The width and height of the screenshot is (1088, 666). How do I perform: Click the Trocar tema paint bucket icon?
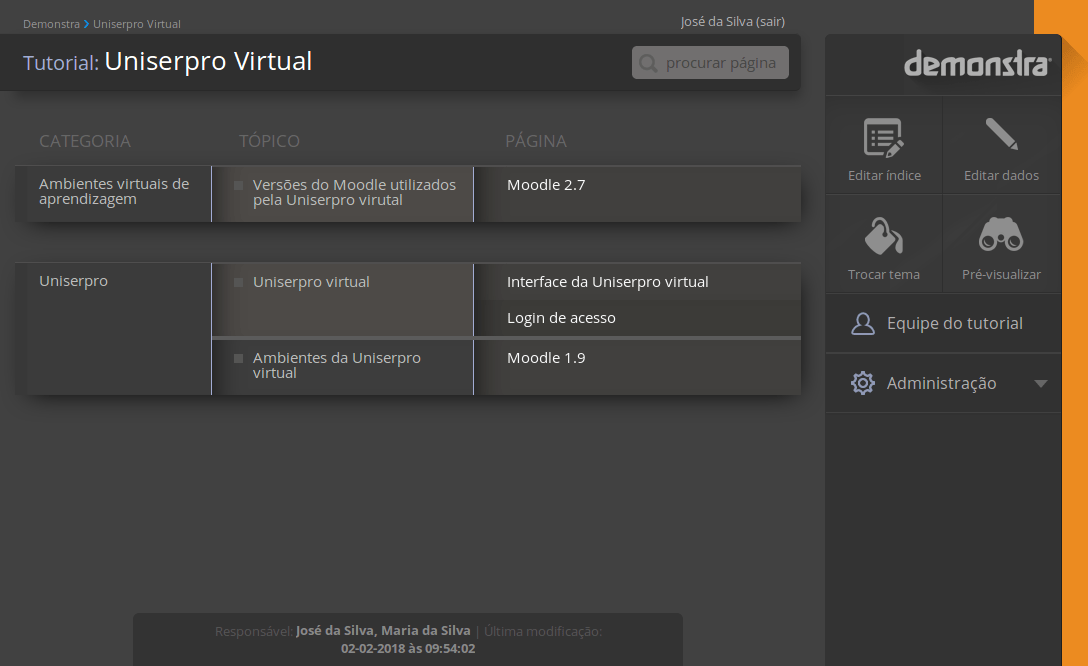(884, 236)
